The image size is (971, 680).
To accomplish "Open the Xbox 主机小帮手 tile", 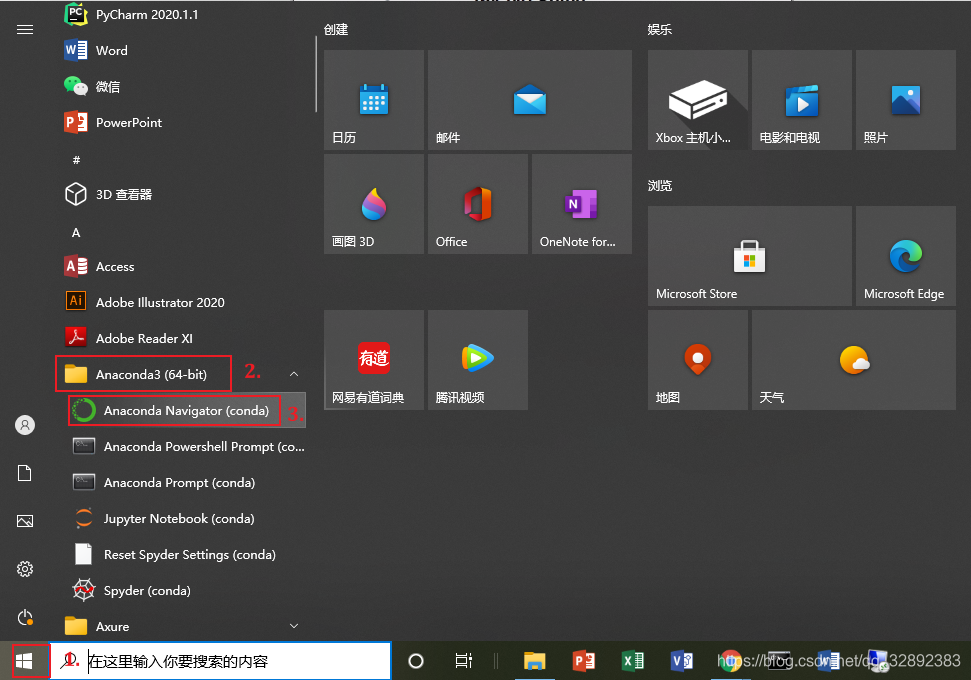I will point(698,100).
